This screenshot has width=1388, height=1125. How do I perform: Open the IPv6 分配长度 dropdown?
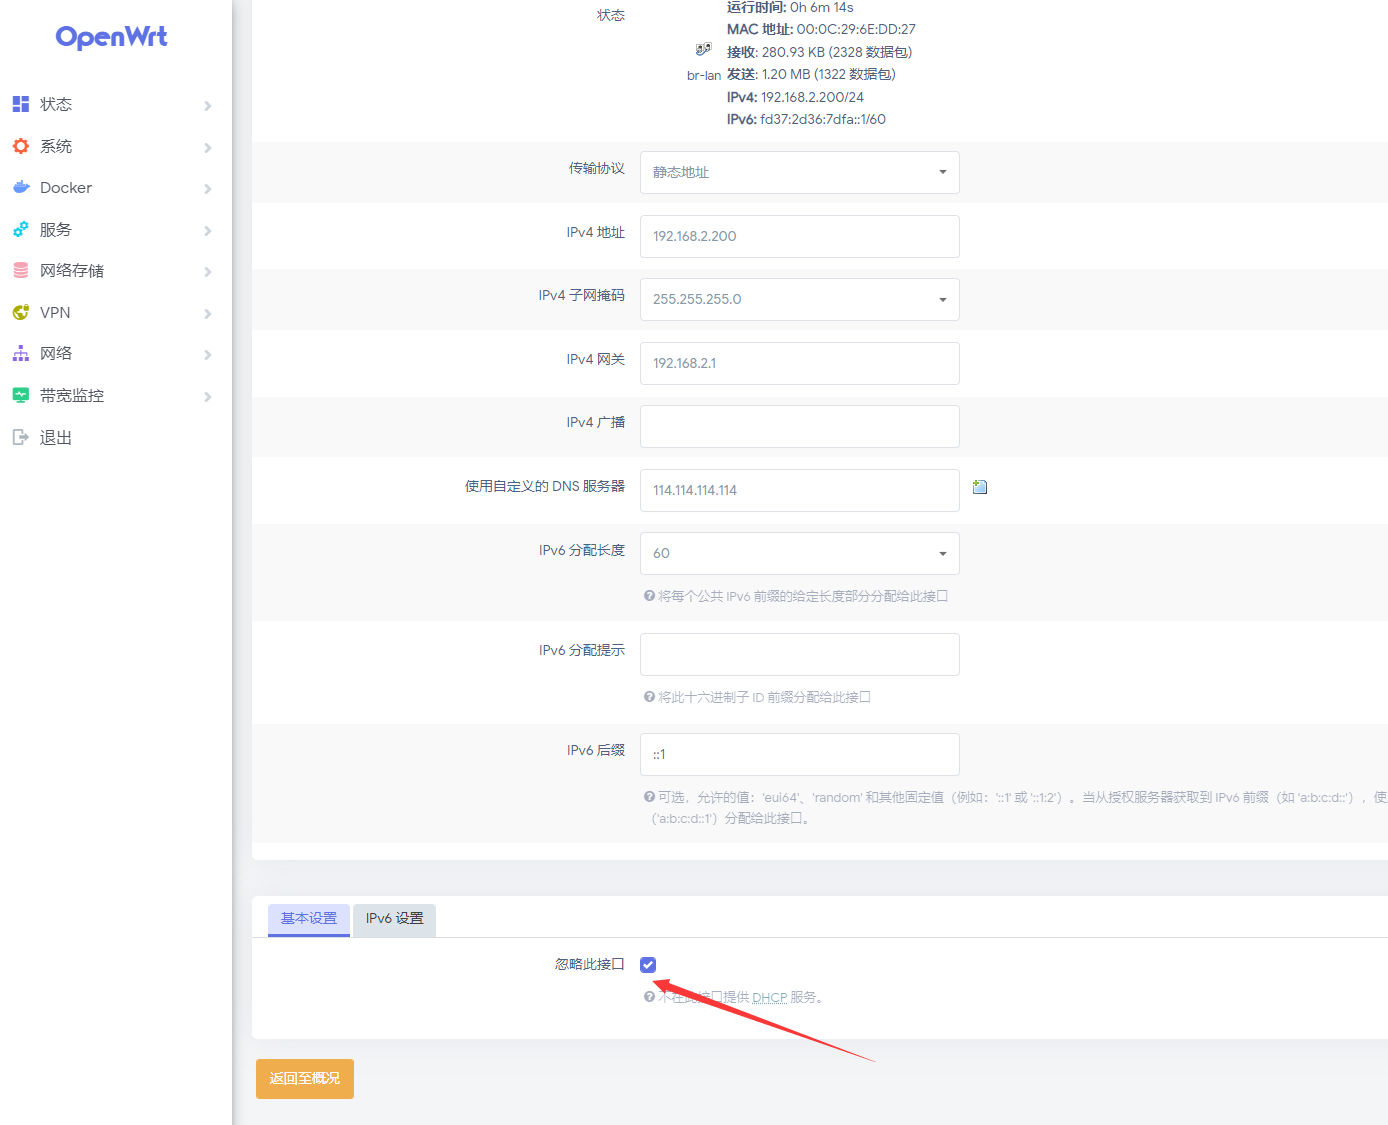click(x=800, y=553)
